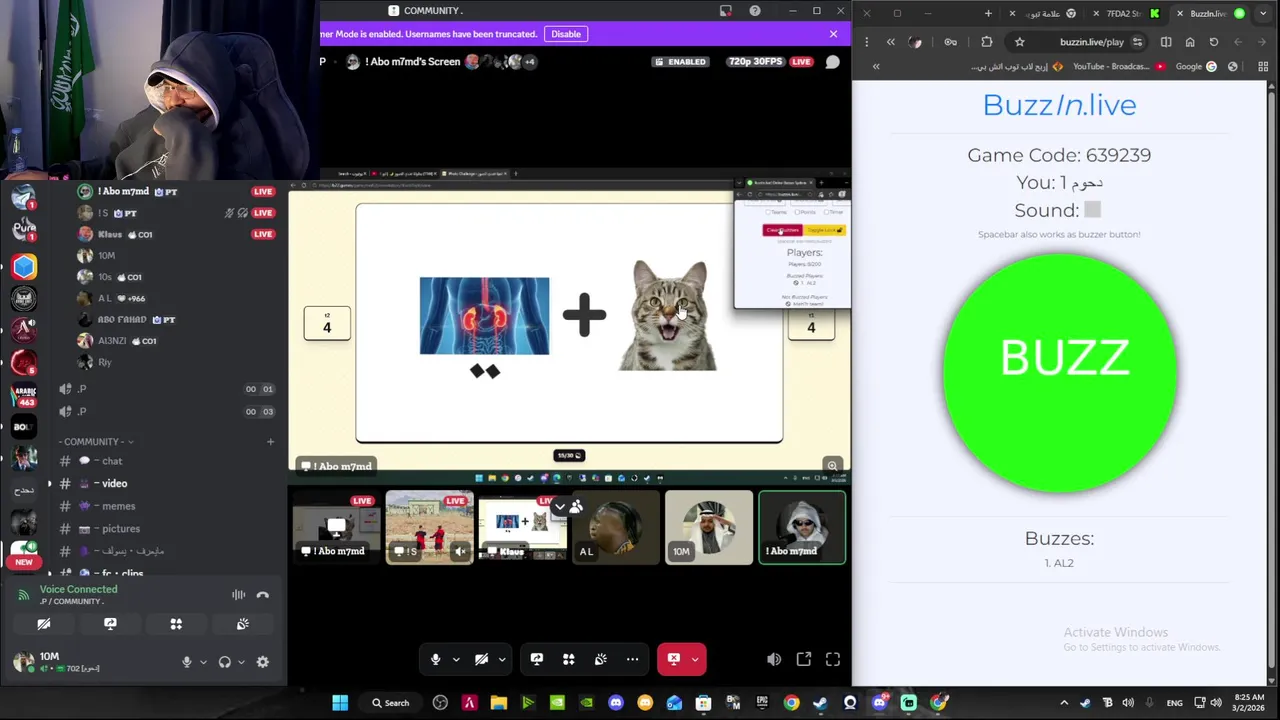The width and height of the screenshot is (1280, 720).
Task: Dismiss the Streamer Mode banner
Action: click(833, 34)
